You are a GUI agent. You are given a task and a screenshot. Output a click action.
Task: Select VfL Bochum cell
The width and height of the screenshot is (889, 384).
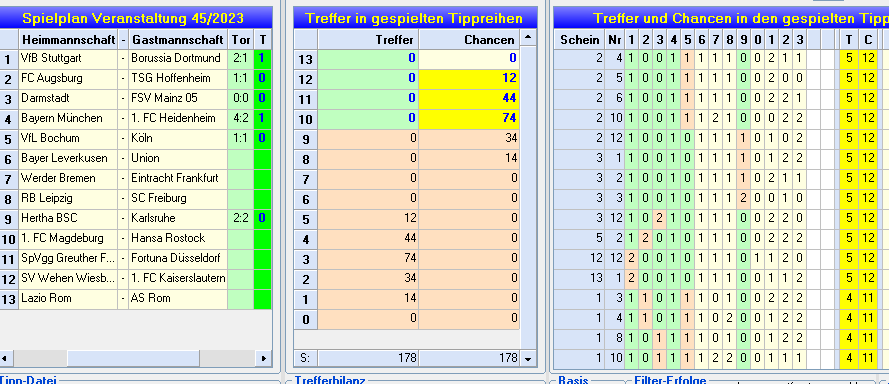tap(68, 138)
